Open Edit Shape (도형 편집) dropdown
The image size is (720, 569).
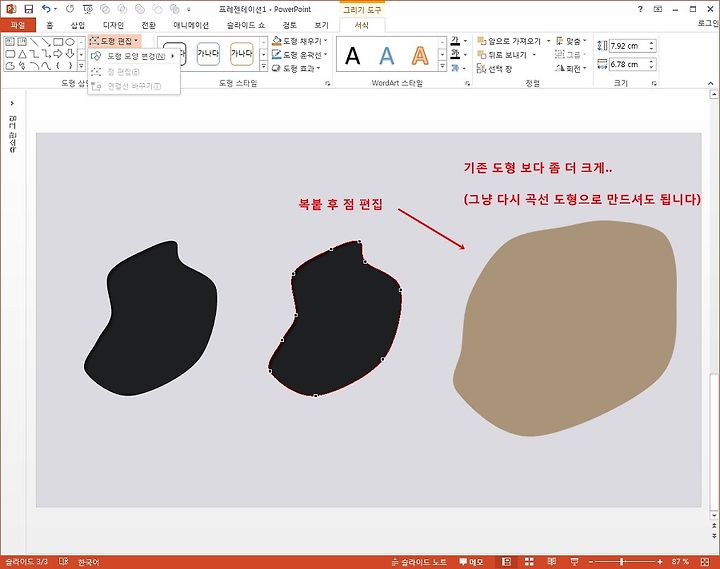click(x=114, y=41)
